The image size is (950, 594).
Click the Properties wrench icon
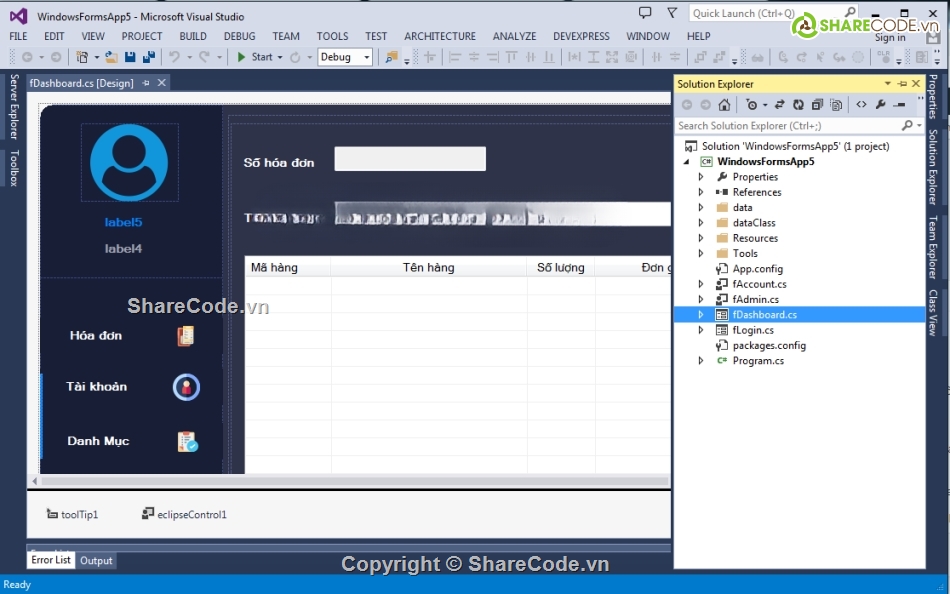click(880, 105)
